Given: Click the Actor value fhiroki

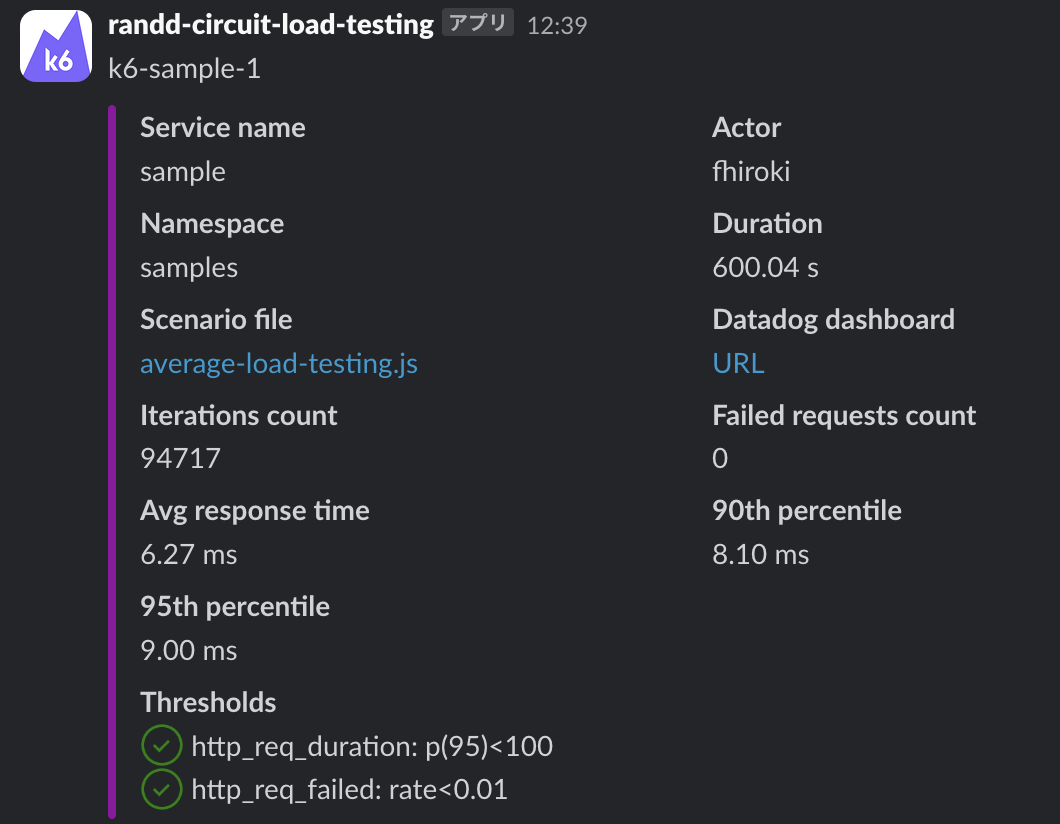Looking at the screenshot, I should tap(751, 172).
